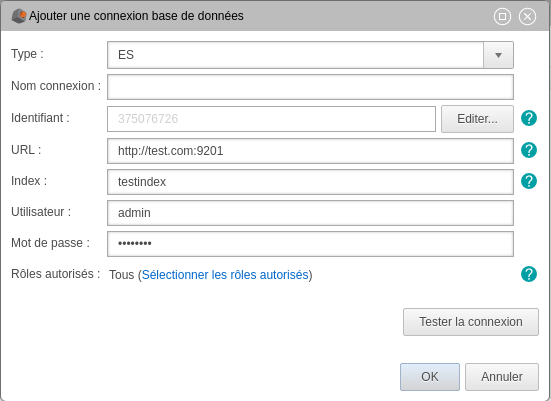Select the Identifiant field with 375076726
Viewport: 551px width, 401px height.
[271, 119]
